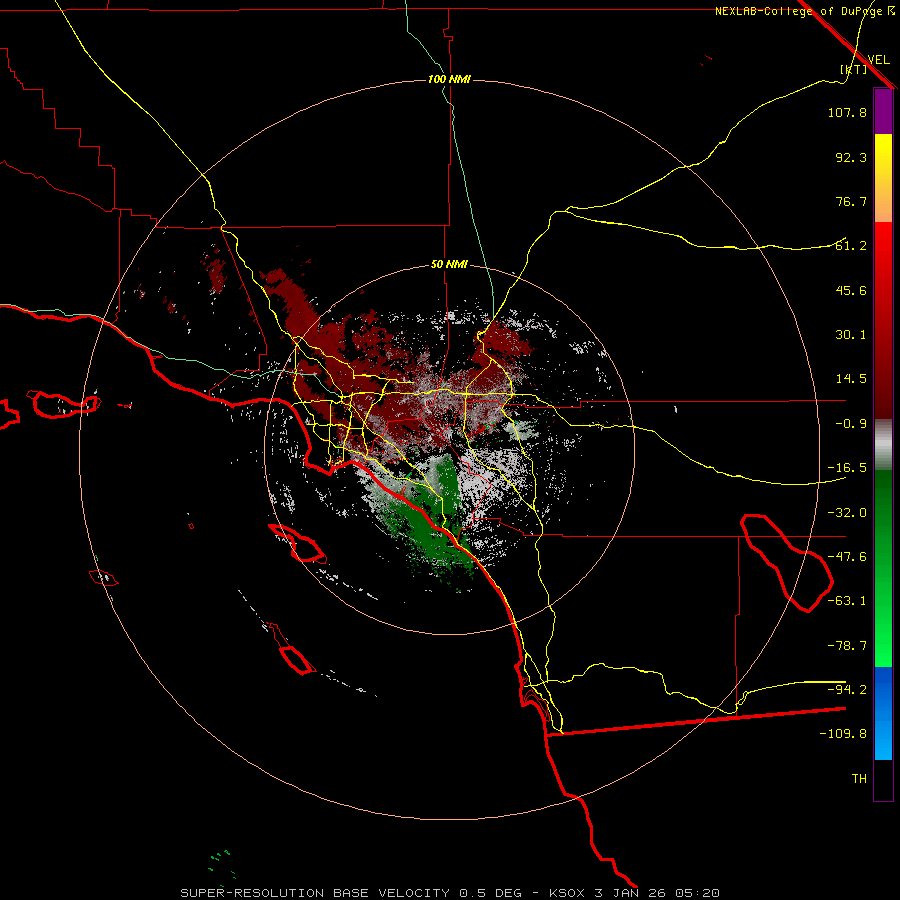Select the -16.5 value on the velocity scale
Screen dimensions: 900x900
pyautogui.click(x=847, y=468)
